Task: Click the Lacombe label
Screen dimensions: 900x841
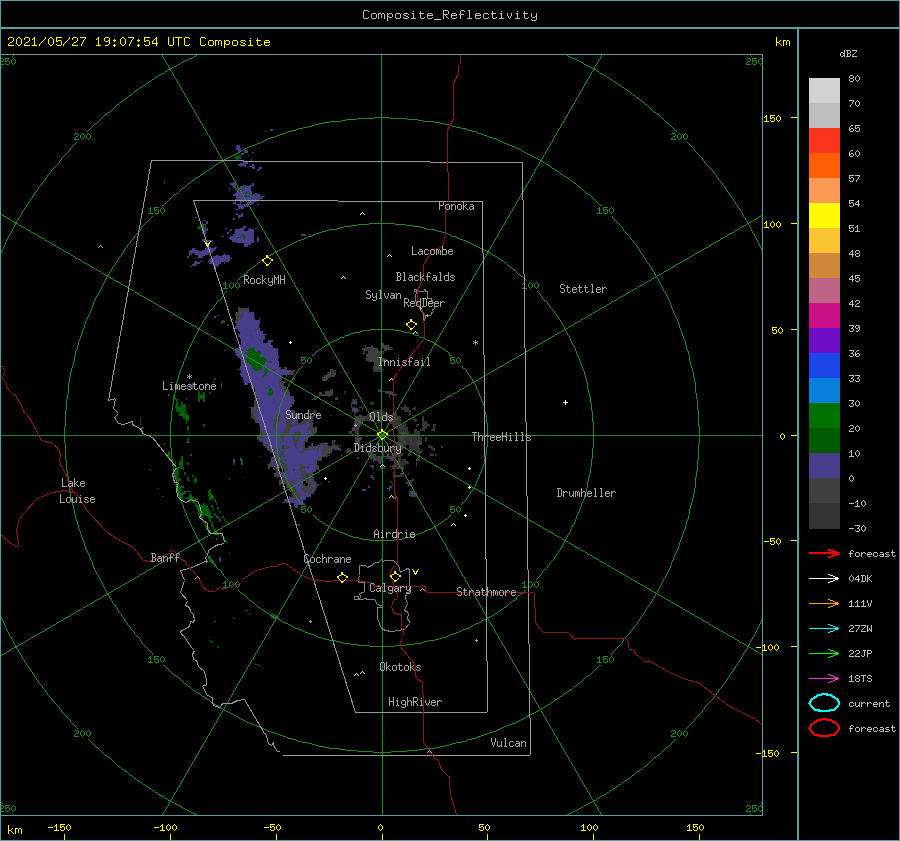Action: 432,251
